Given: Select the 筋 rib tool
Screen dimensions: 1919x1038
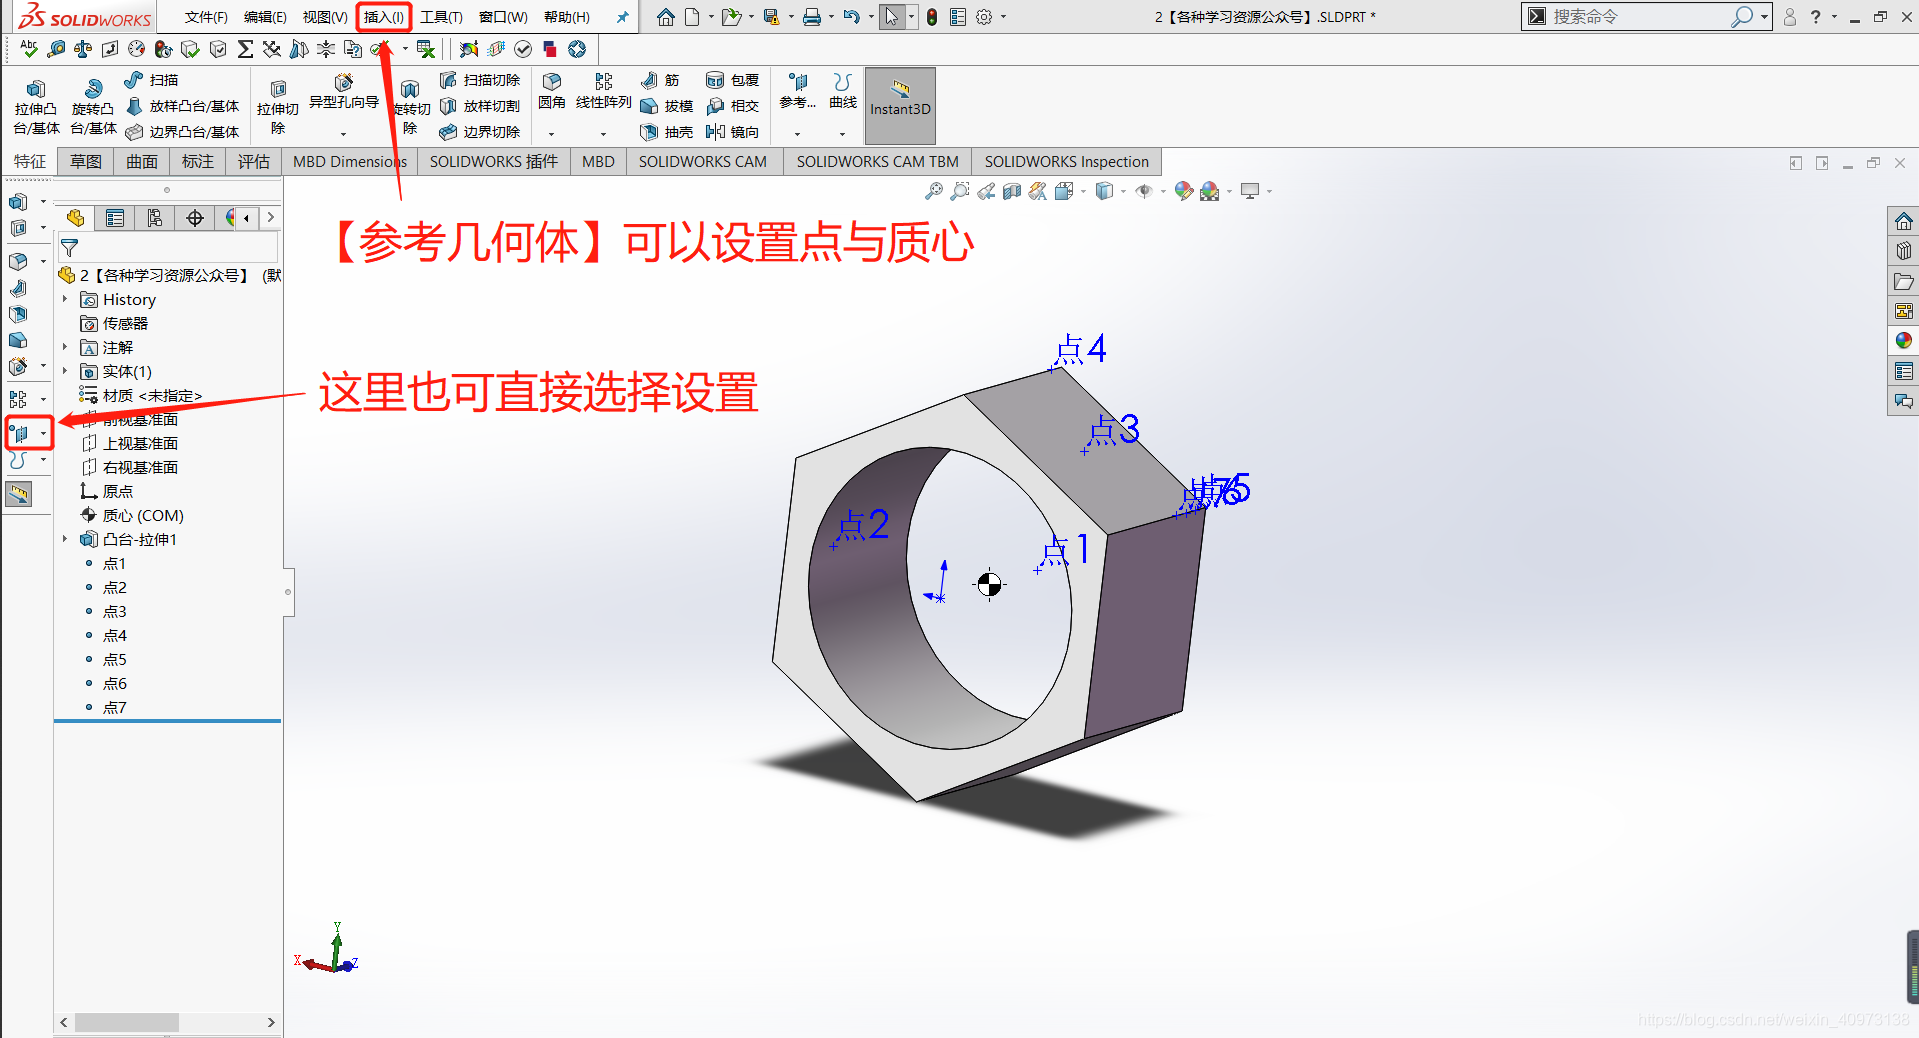Looking at the screenshot, I should click(660, 80).
